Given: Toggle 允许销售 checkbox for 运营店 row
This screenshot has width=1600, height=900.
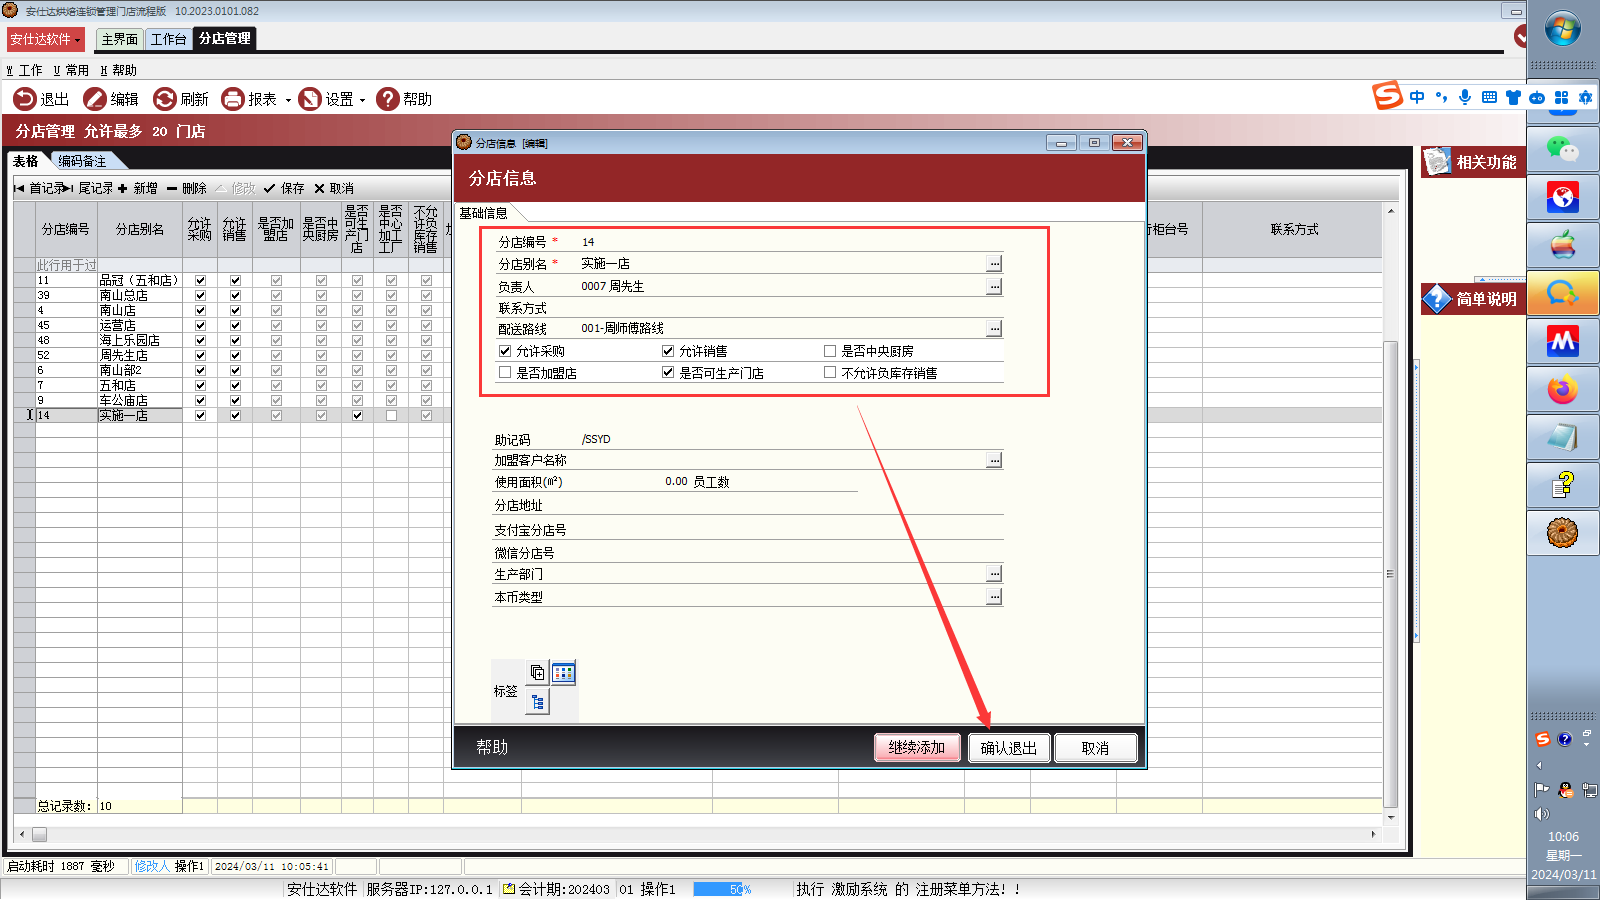Looking at the screenshot, I should (235, 325).
